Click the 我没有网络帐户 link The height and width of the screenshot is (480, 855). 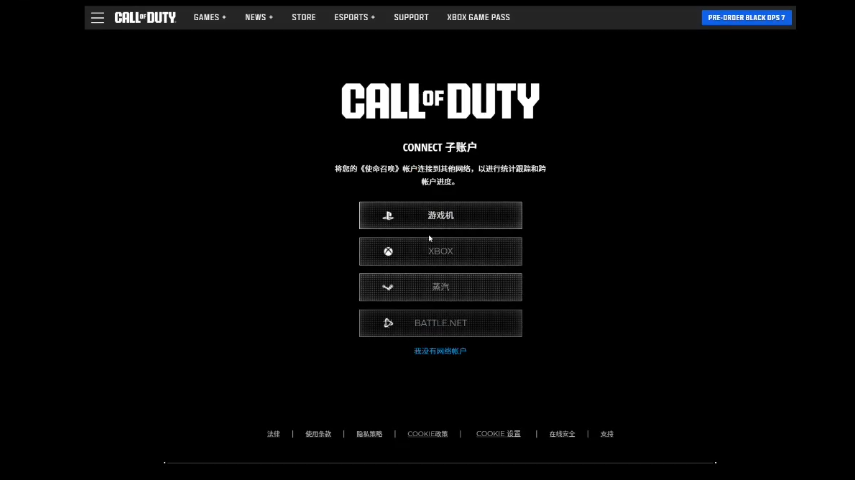click(440, 351)
